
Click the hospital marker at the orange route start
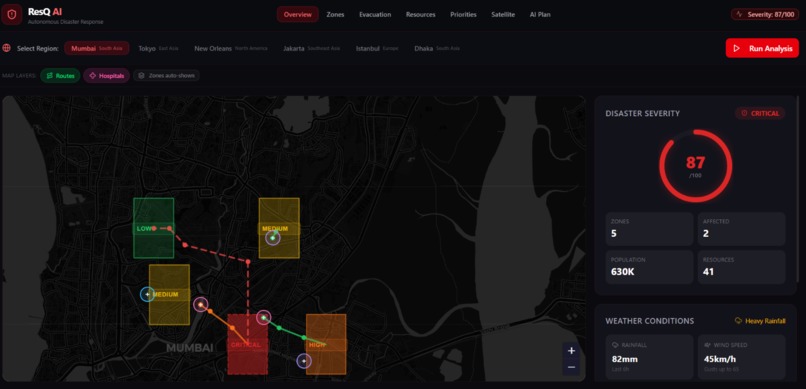click(x=200, y=305)
